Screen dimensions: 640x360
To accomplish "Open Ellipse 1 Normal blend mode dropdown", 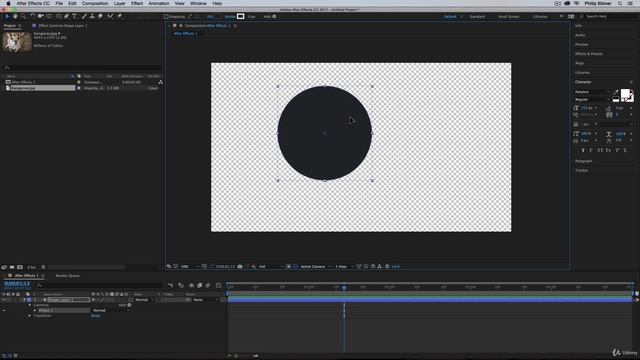I will 111,310.
